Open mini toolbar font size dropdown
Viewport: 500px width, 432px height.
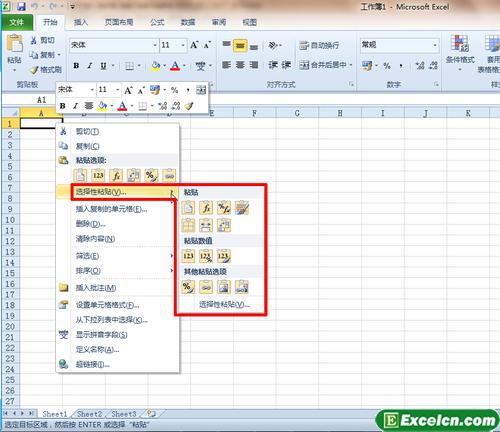[117, 90]
